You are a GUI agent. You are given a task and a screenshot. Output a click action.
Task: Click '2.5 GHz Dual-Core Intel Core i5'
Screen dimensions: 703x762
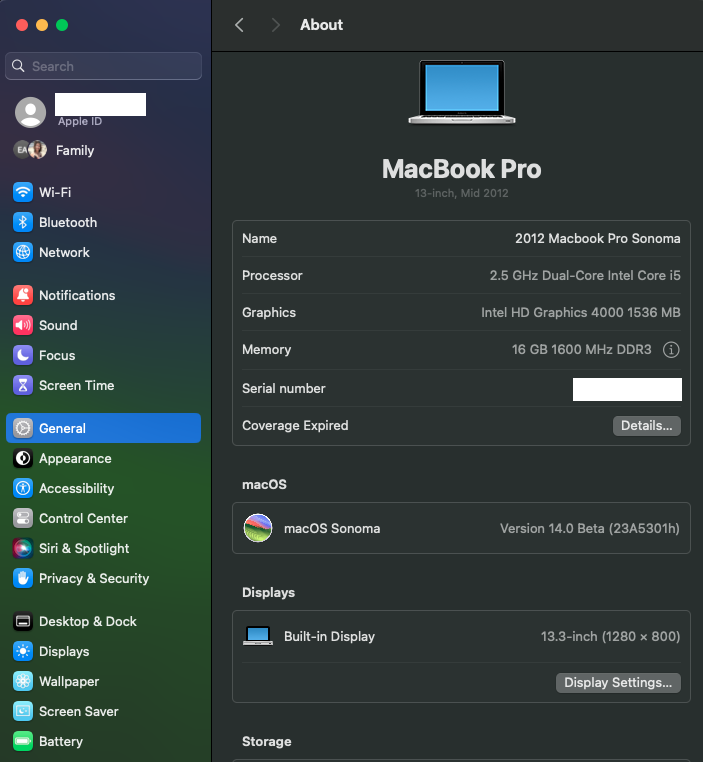click(x=585, y=276)
